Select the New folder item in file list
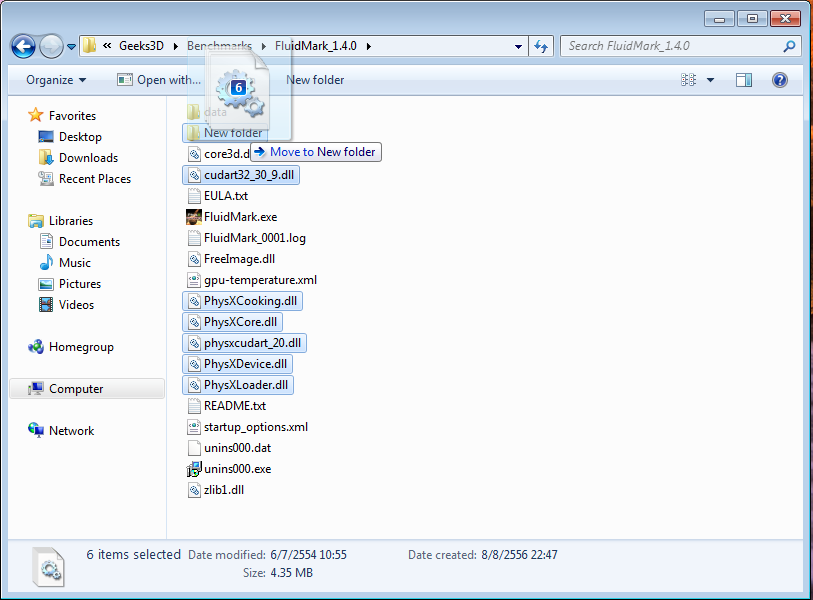Screen dimensions: 813x600 [x=225, y=133]
